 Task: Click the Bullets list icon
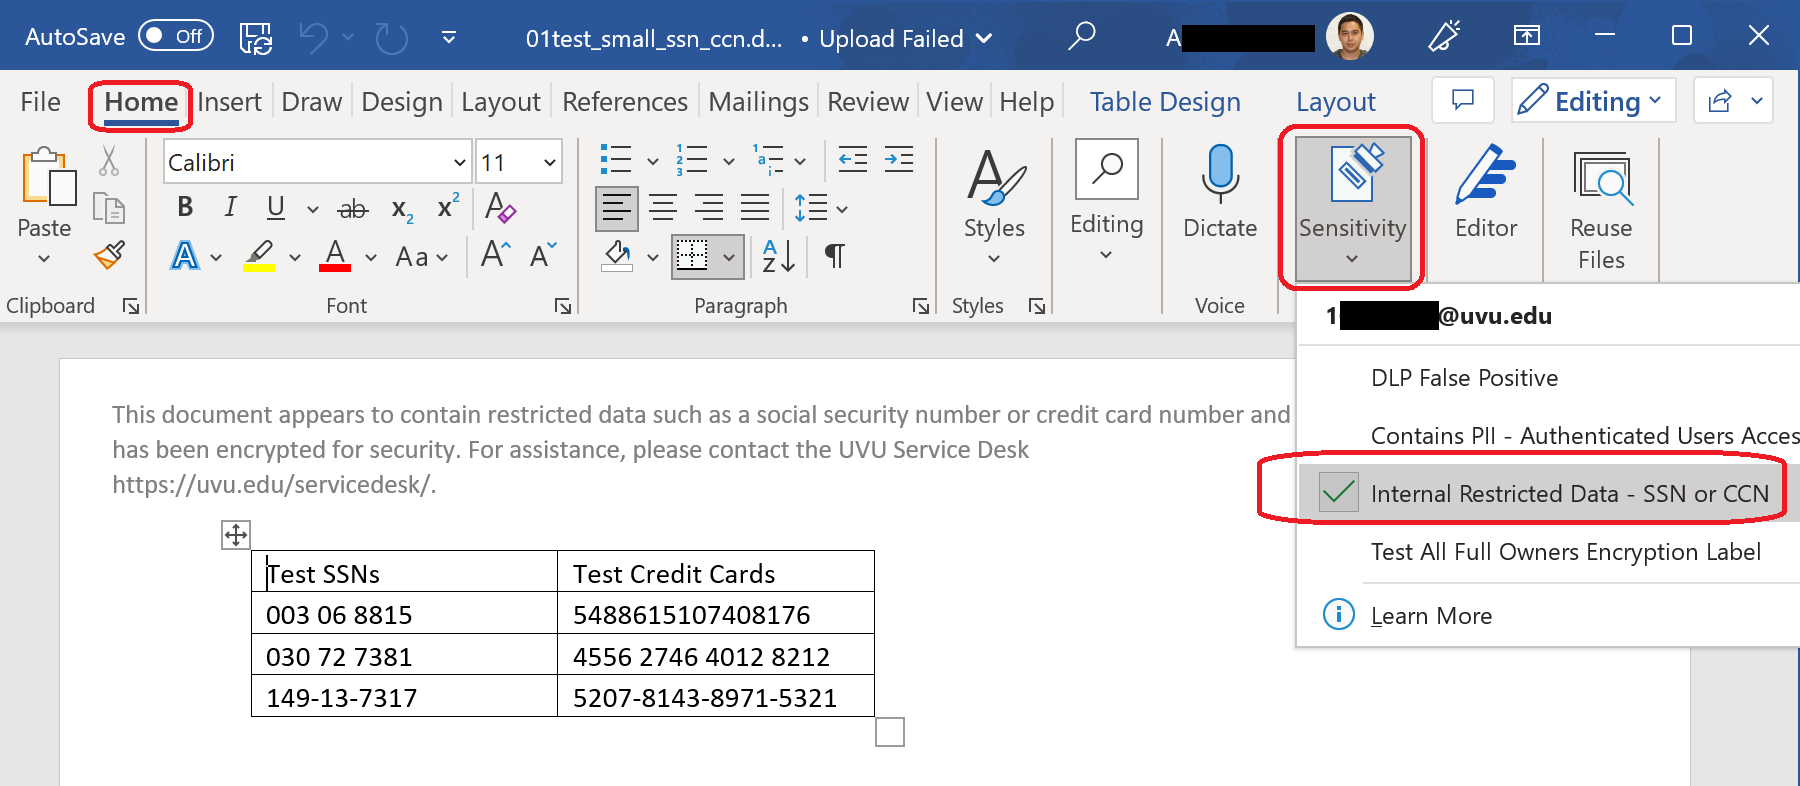click(615, 159)
